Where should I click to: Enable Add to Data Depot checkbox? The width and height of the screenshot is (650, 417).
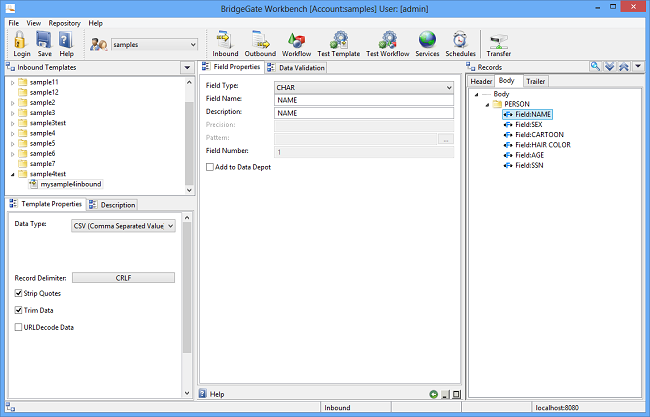pos(210,167)
